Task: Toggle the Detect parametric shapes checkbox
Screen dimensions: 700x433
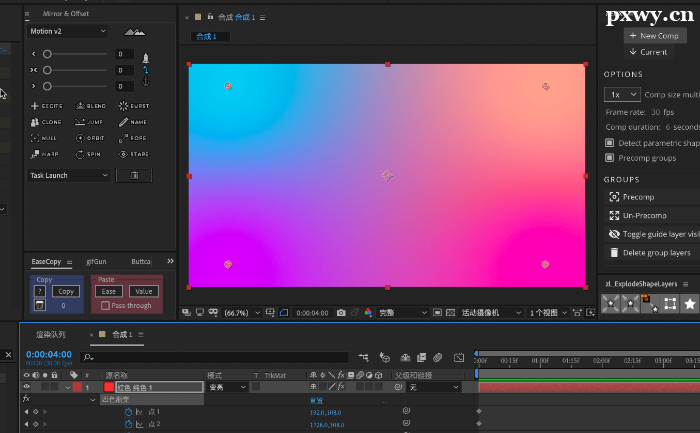Action: click(x=609, y=143)
